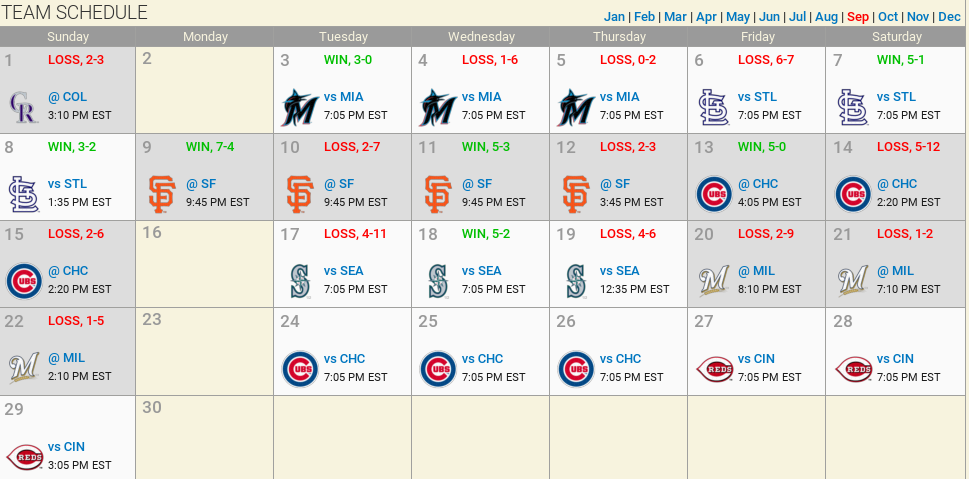Image resolution: width=969 pixels, height=479 pixels.
Task: Open 'vs SEA' game on September 18
Action: click(481, 271)
